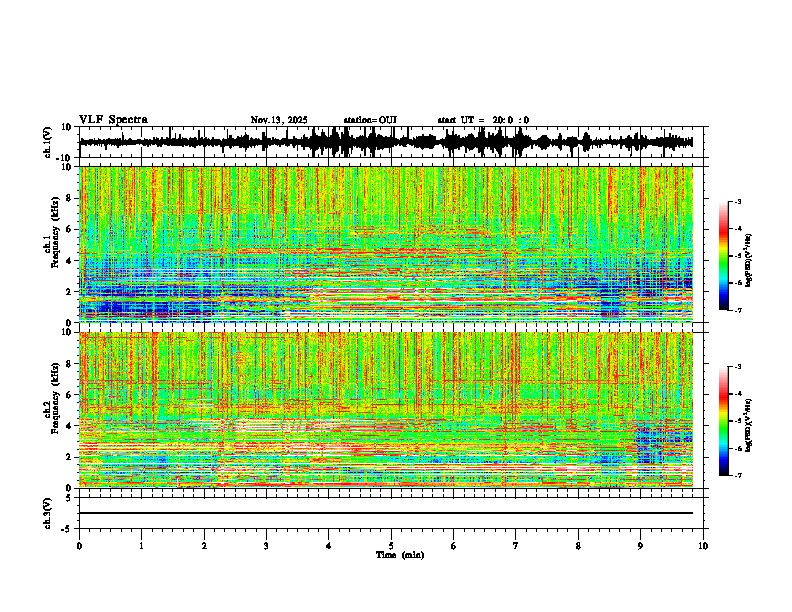Click the 'VLF Spectra' title text
The height and width of the screenshot is (612, 792).
(113, 120)
